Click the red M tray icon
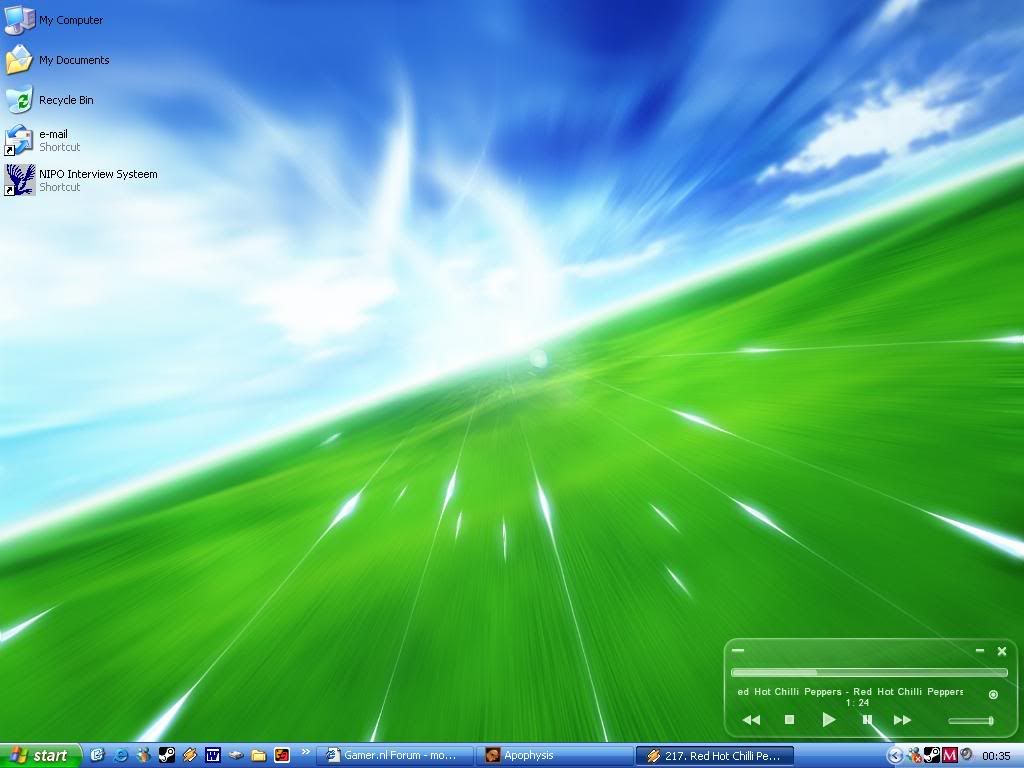Viewport: 1024px width, 768px height. (x=950, y=756)
